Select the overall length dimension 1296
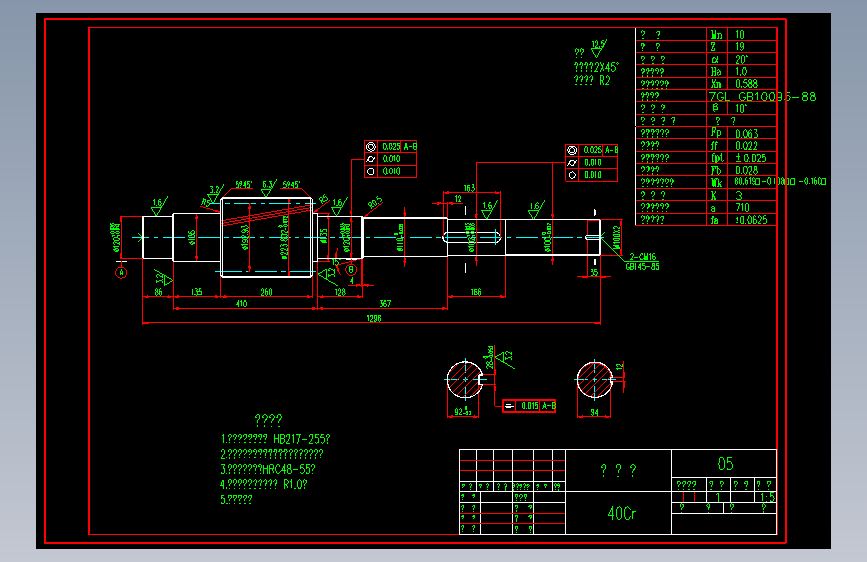The height and width of the screenshot is (562, 867). click(374, 318)
